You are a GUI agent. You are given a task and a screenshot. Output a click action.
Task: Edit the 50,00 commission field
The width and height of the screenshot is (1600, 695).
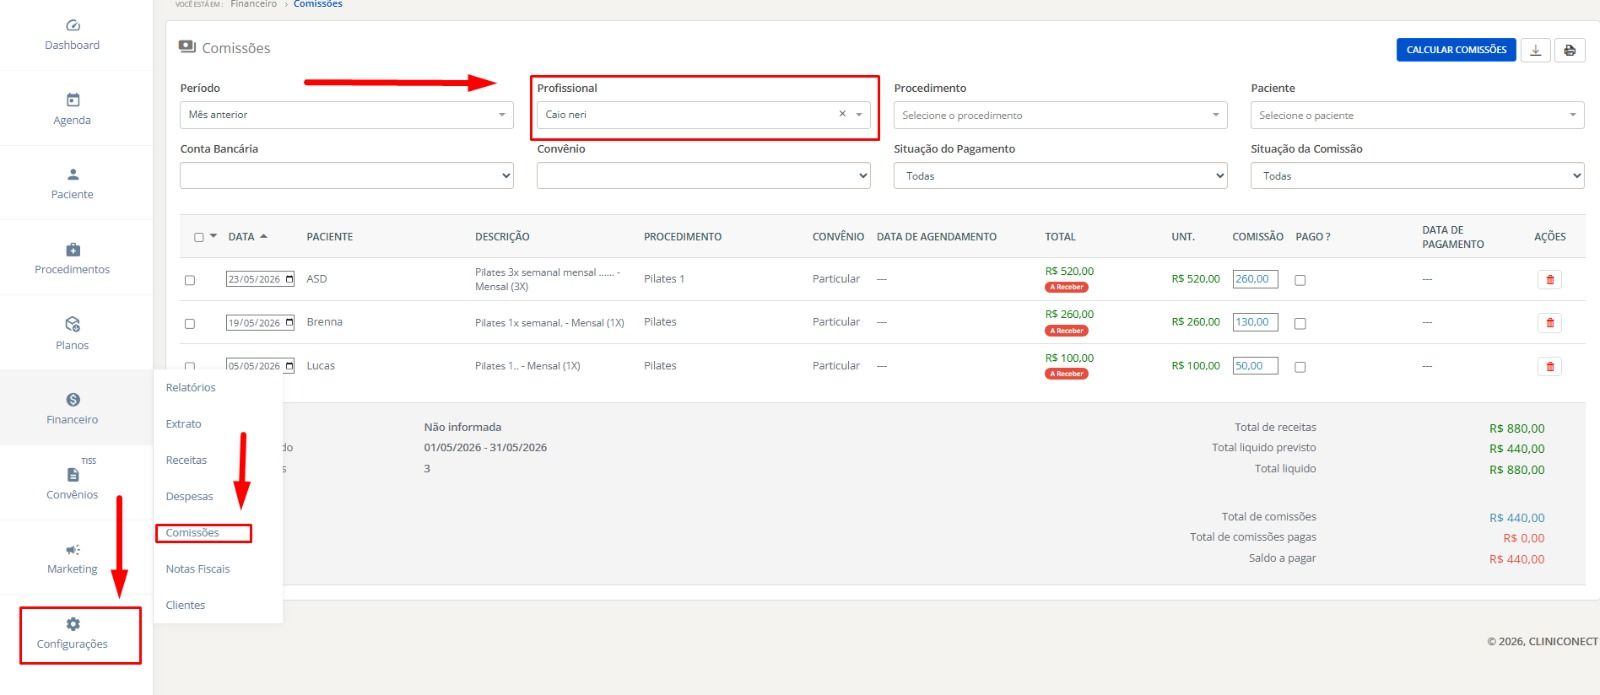click(x=1255, y=366)
